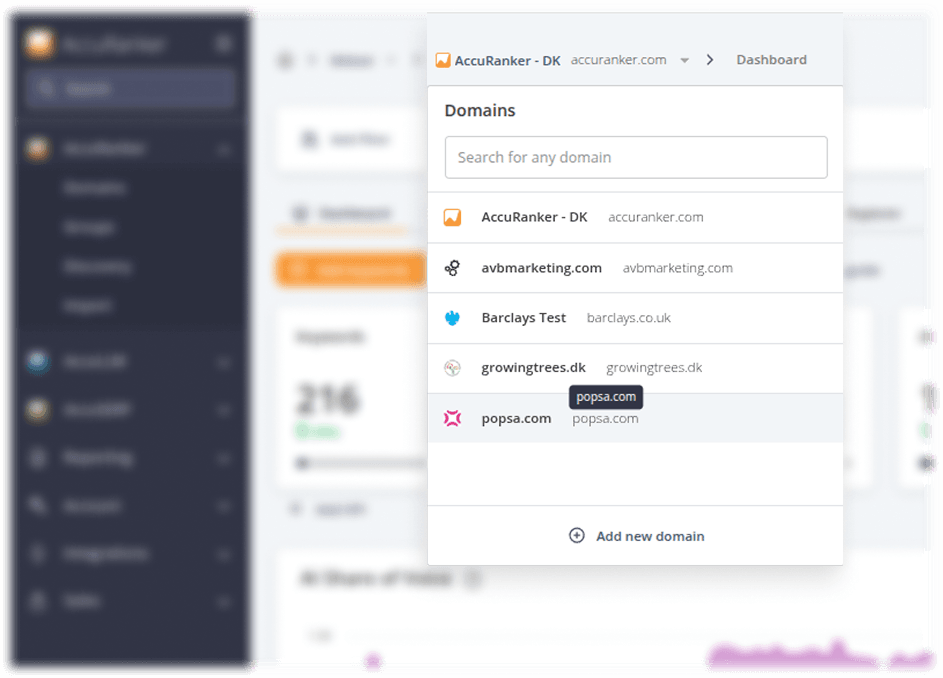Click the blurred search box in the sidebar
This screenshot has width=943, height=678.
pyautogui.click(x=131, y=89)
